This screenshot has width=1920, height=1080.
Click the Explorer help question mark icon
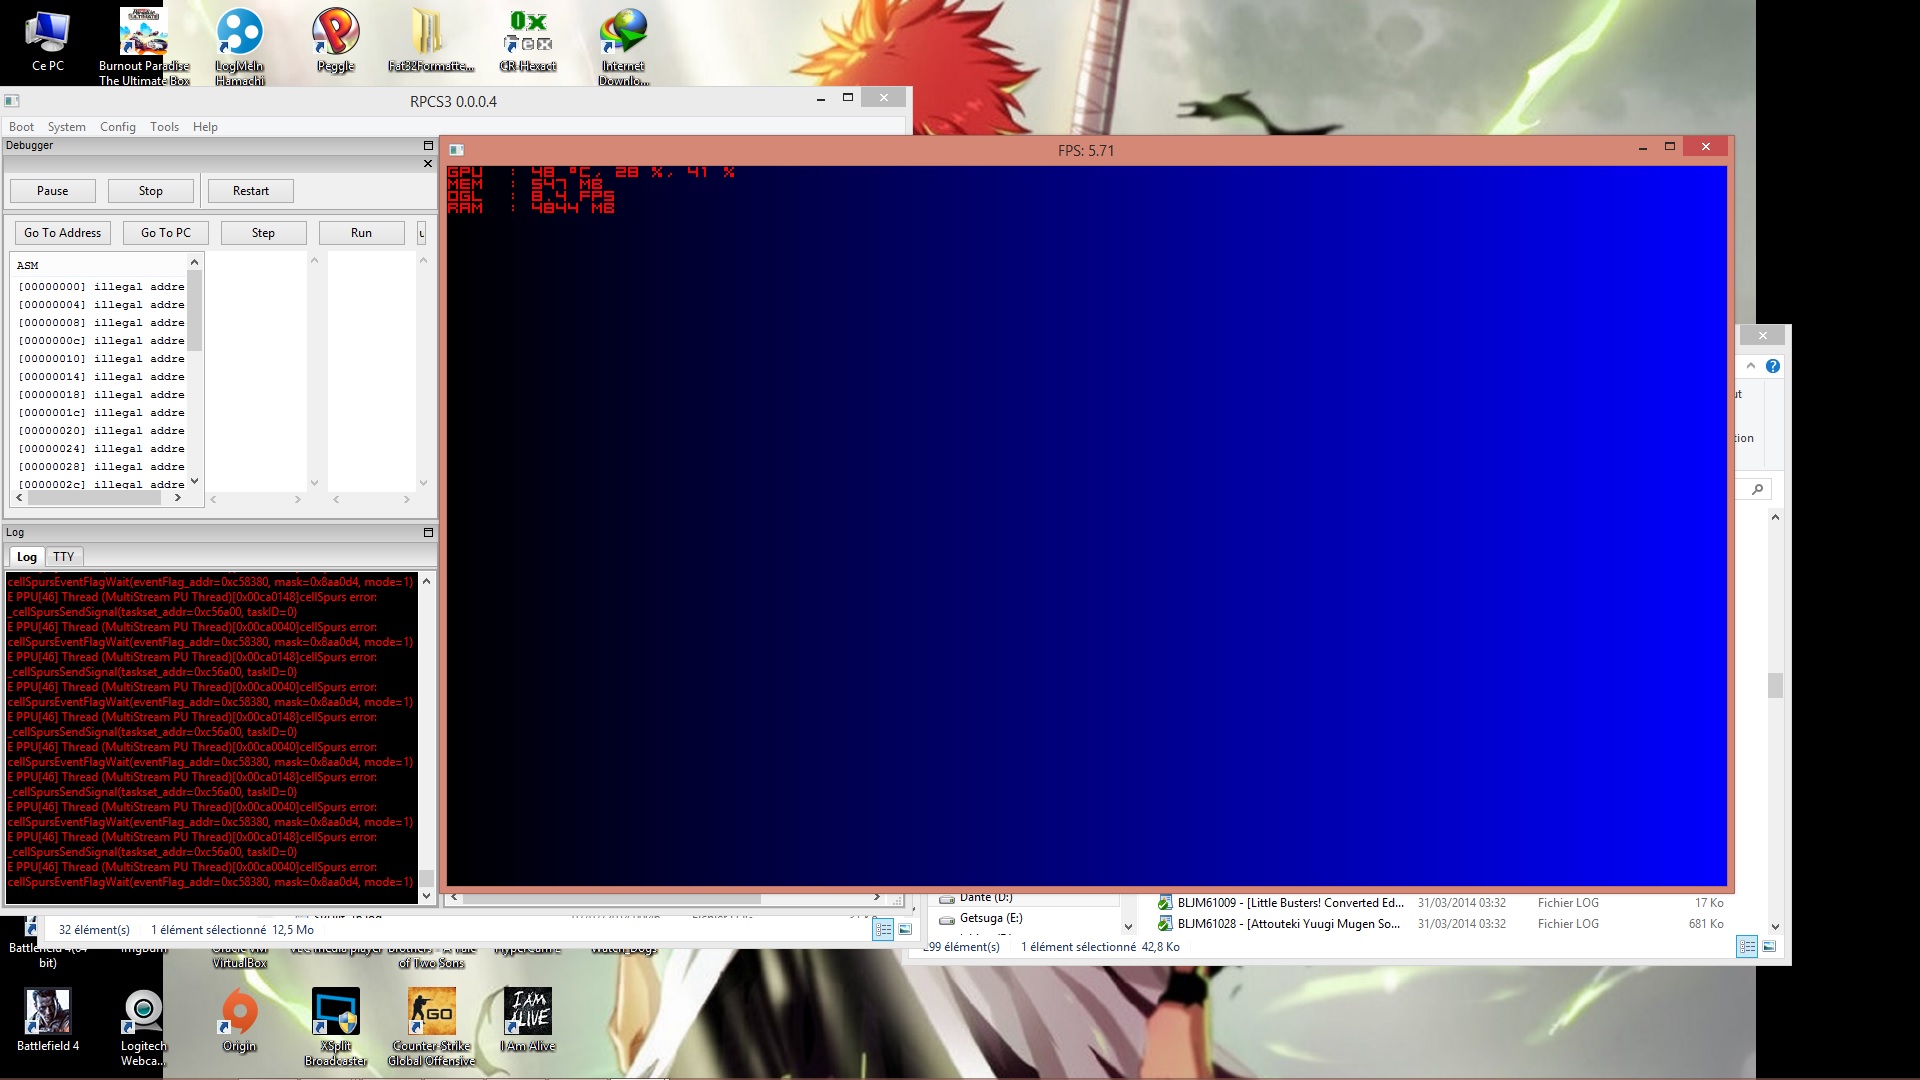pos(1772,366)
